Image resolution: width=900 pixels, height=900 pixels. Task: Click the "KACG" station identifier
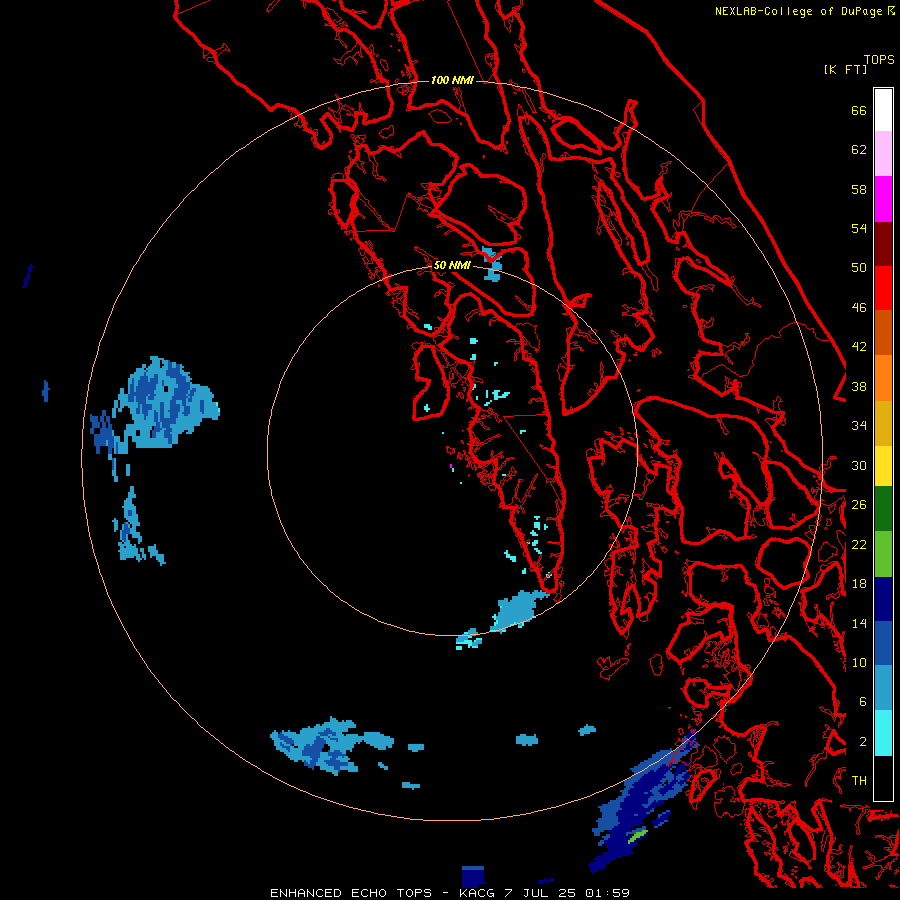(478, 893)
